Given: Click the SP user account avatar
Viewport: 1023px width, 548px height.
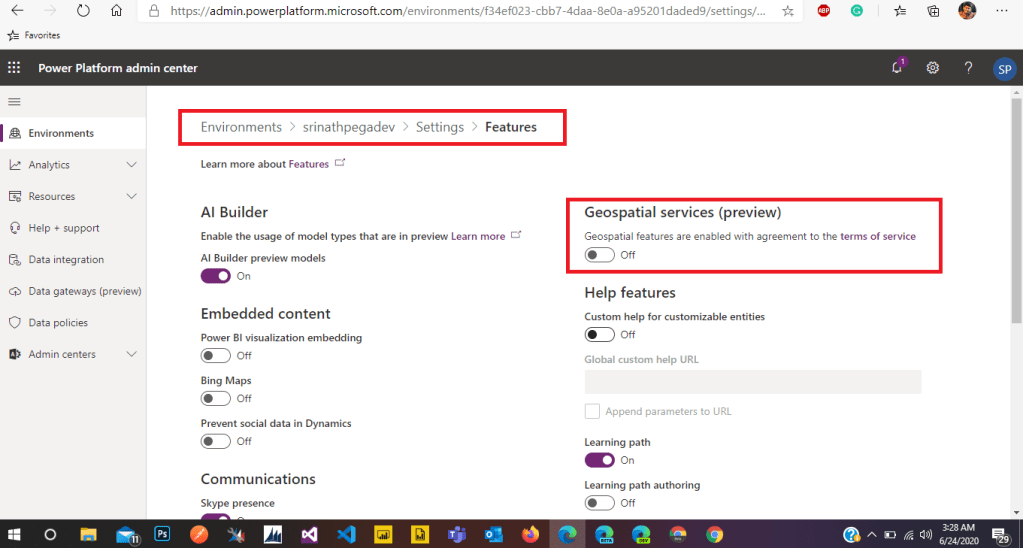Looking at the screenshot, I should (x=1003, y=68).
